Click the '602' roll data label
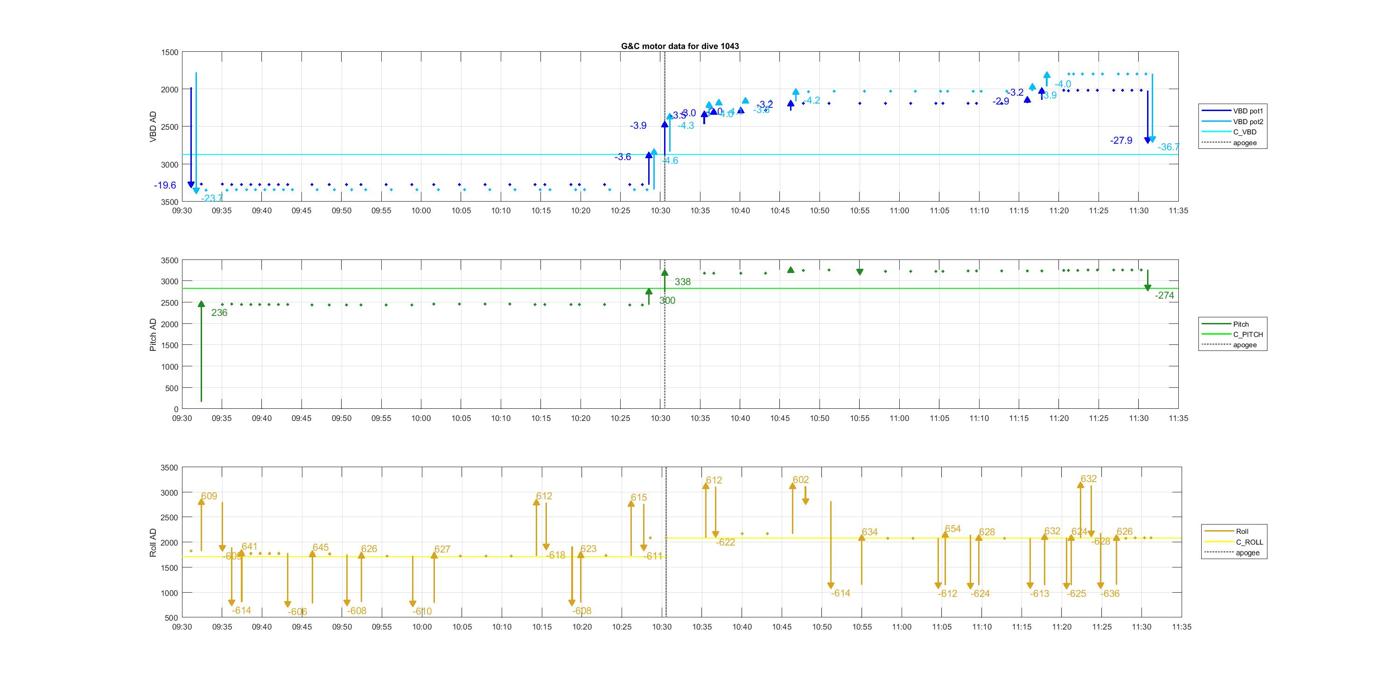 (x=801, y=480)
